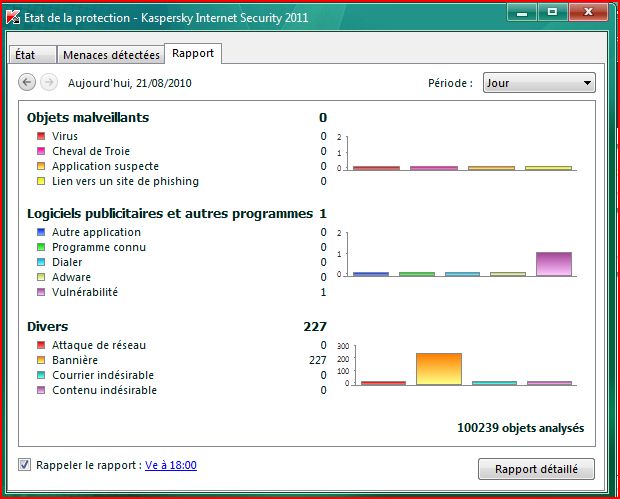This screenshot has width=620, height=499.
Task: Switch to the Menaces détectées tab
Action: click(x=111, y=55)
